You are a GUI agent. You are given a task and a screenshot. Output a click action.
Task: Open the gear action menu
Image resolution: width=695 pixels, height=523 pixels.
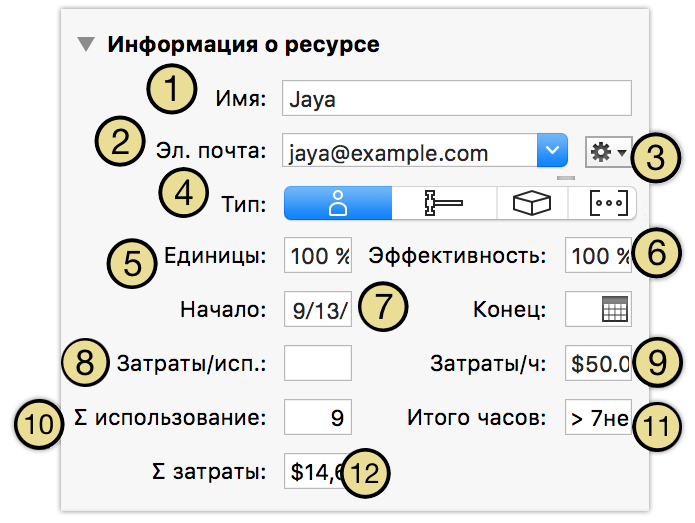pos(609,152)
